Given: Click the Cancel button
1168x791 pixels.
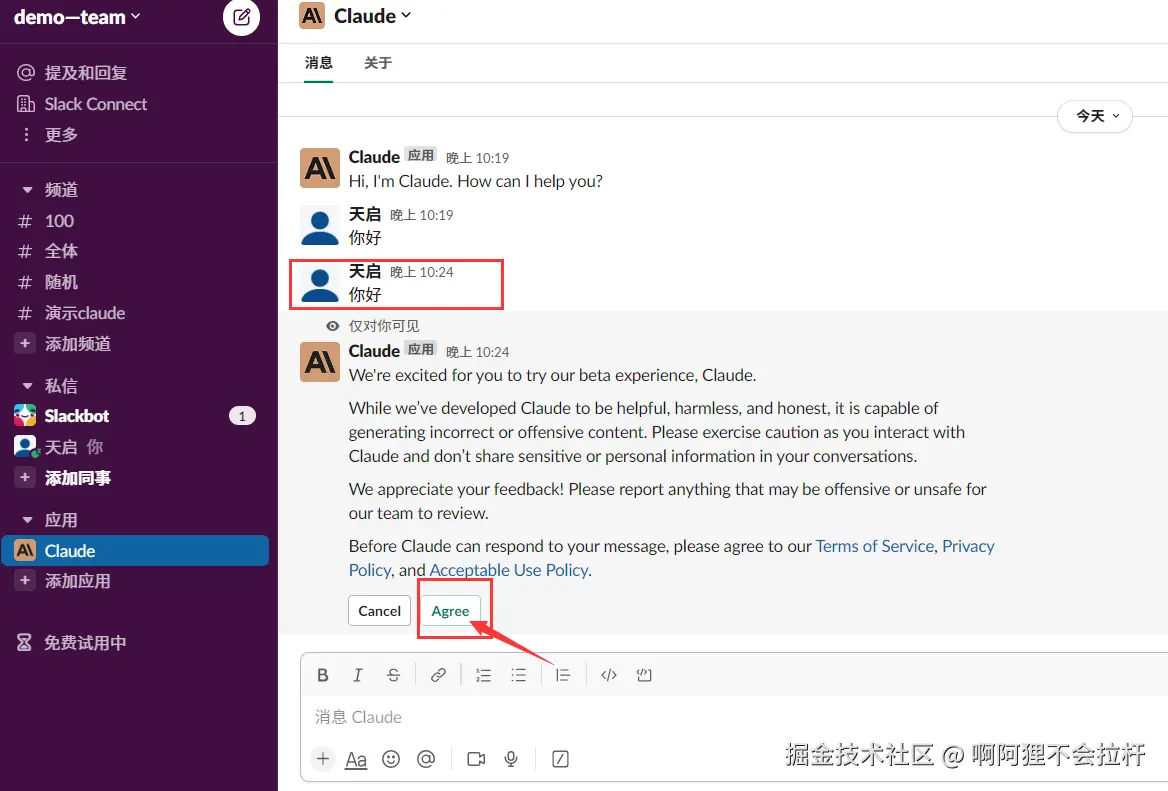Looking at the screenshot, I should 379,611.
